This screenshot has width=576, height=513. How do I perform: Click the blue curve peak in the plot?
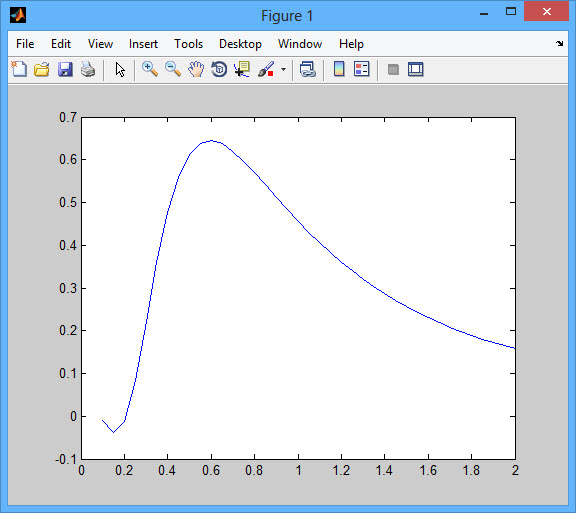tap(212, 141)
